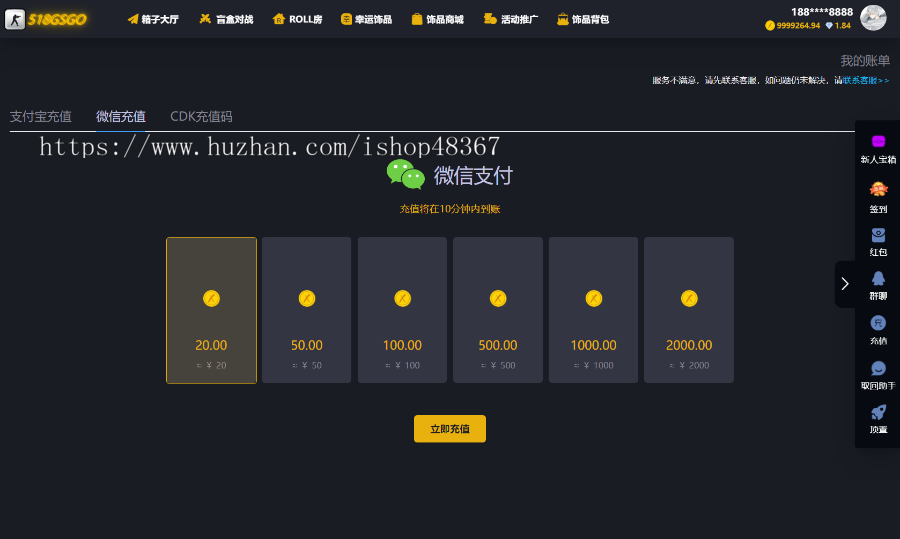Click the 立即充值 button
This screenshot has width=900, height=539.
450,429
